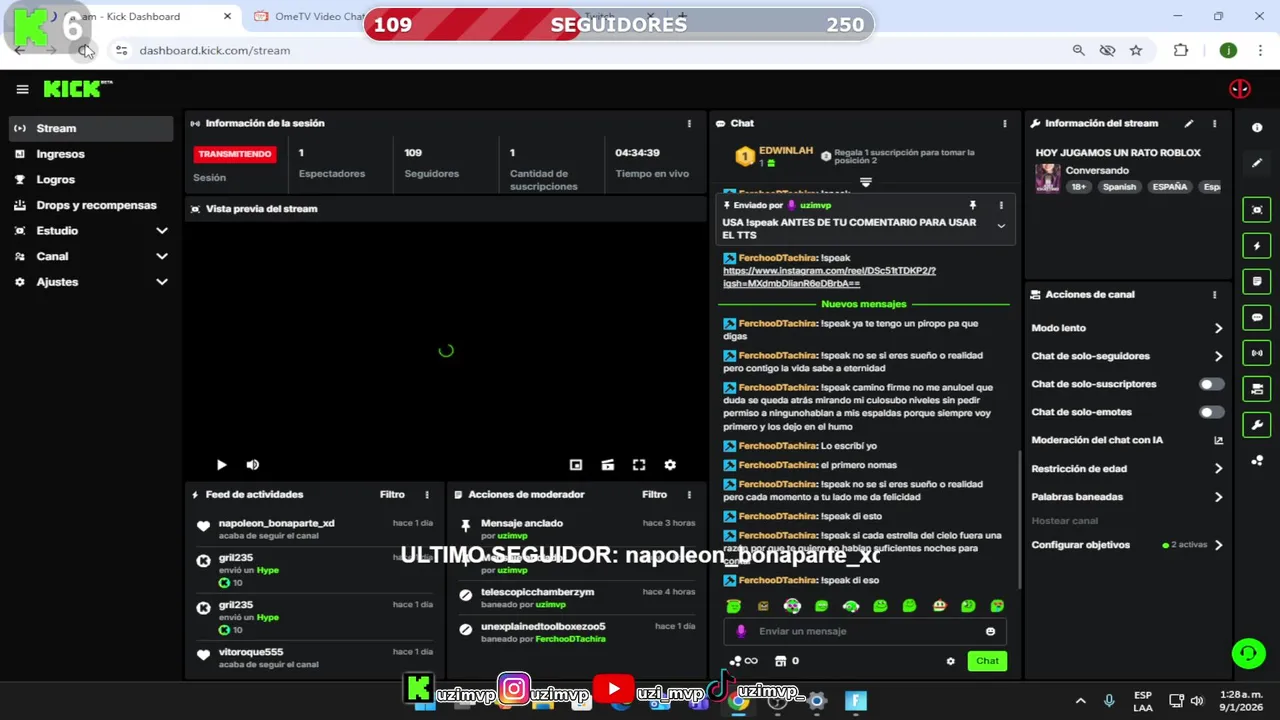Play the stream preview
This screenshot has width=1280, height=720.
click(221, 465)
